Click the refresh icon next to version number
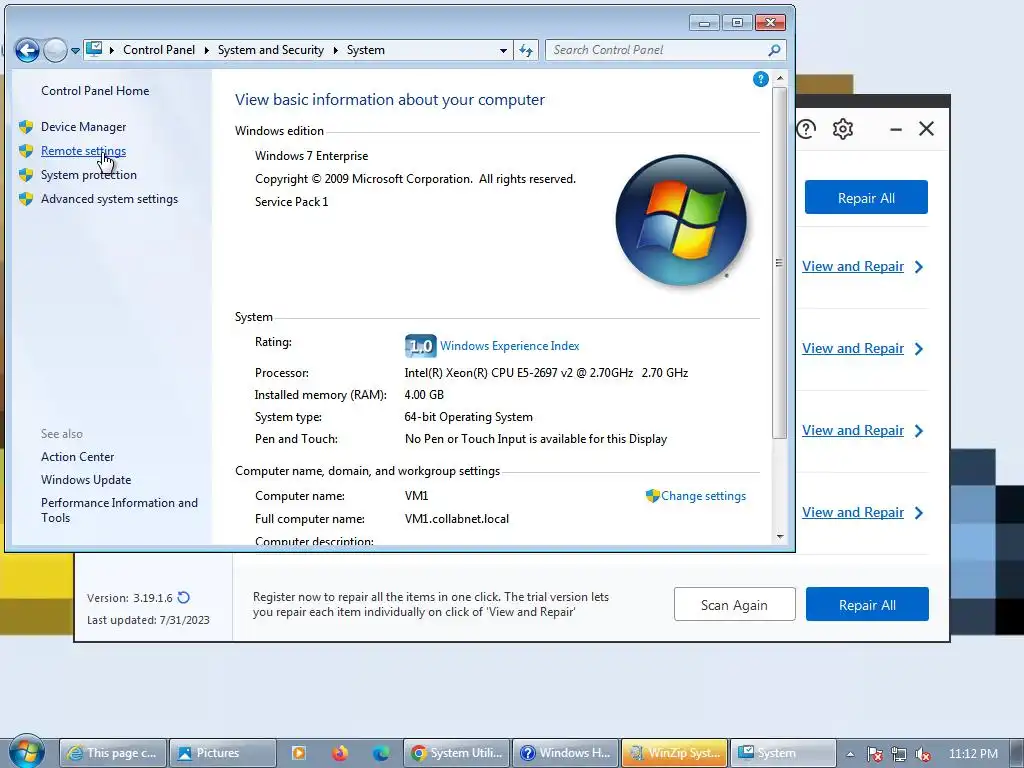1024x768 pixels. pyautogui.click(x=184, y=598)
